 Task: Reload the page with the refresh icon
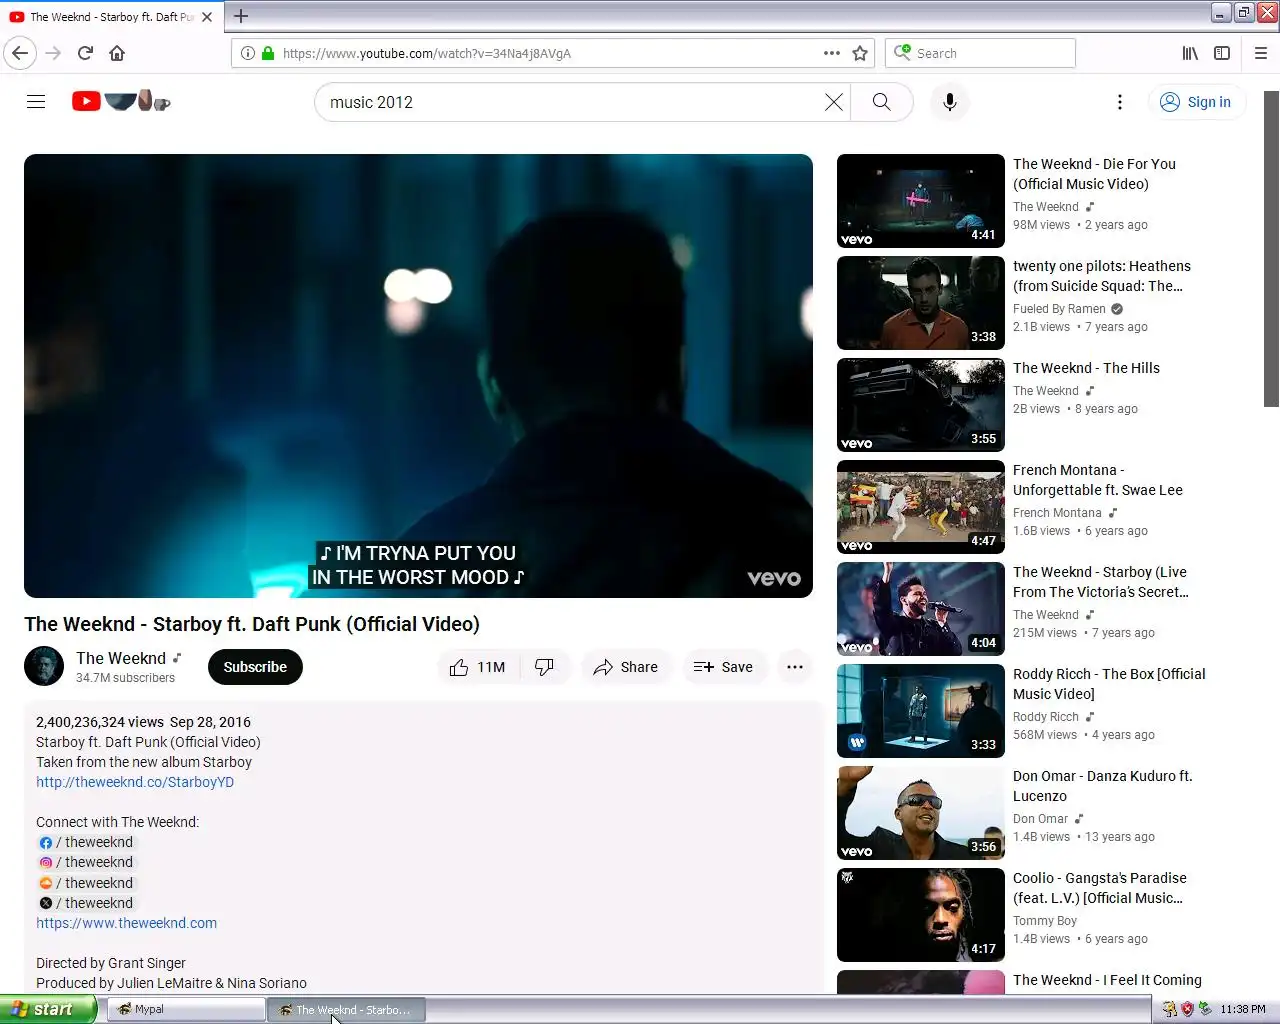[85, 53]
